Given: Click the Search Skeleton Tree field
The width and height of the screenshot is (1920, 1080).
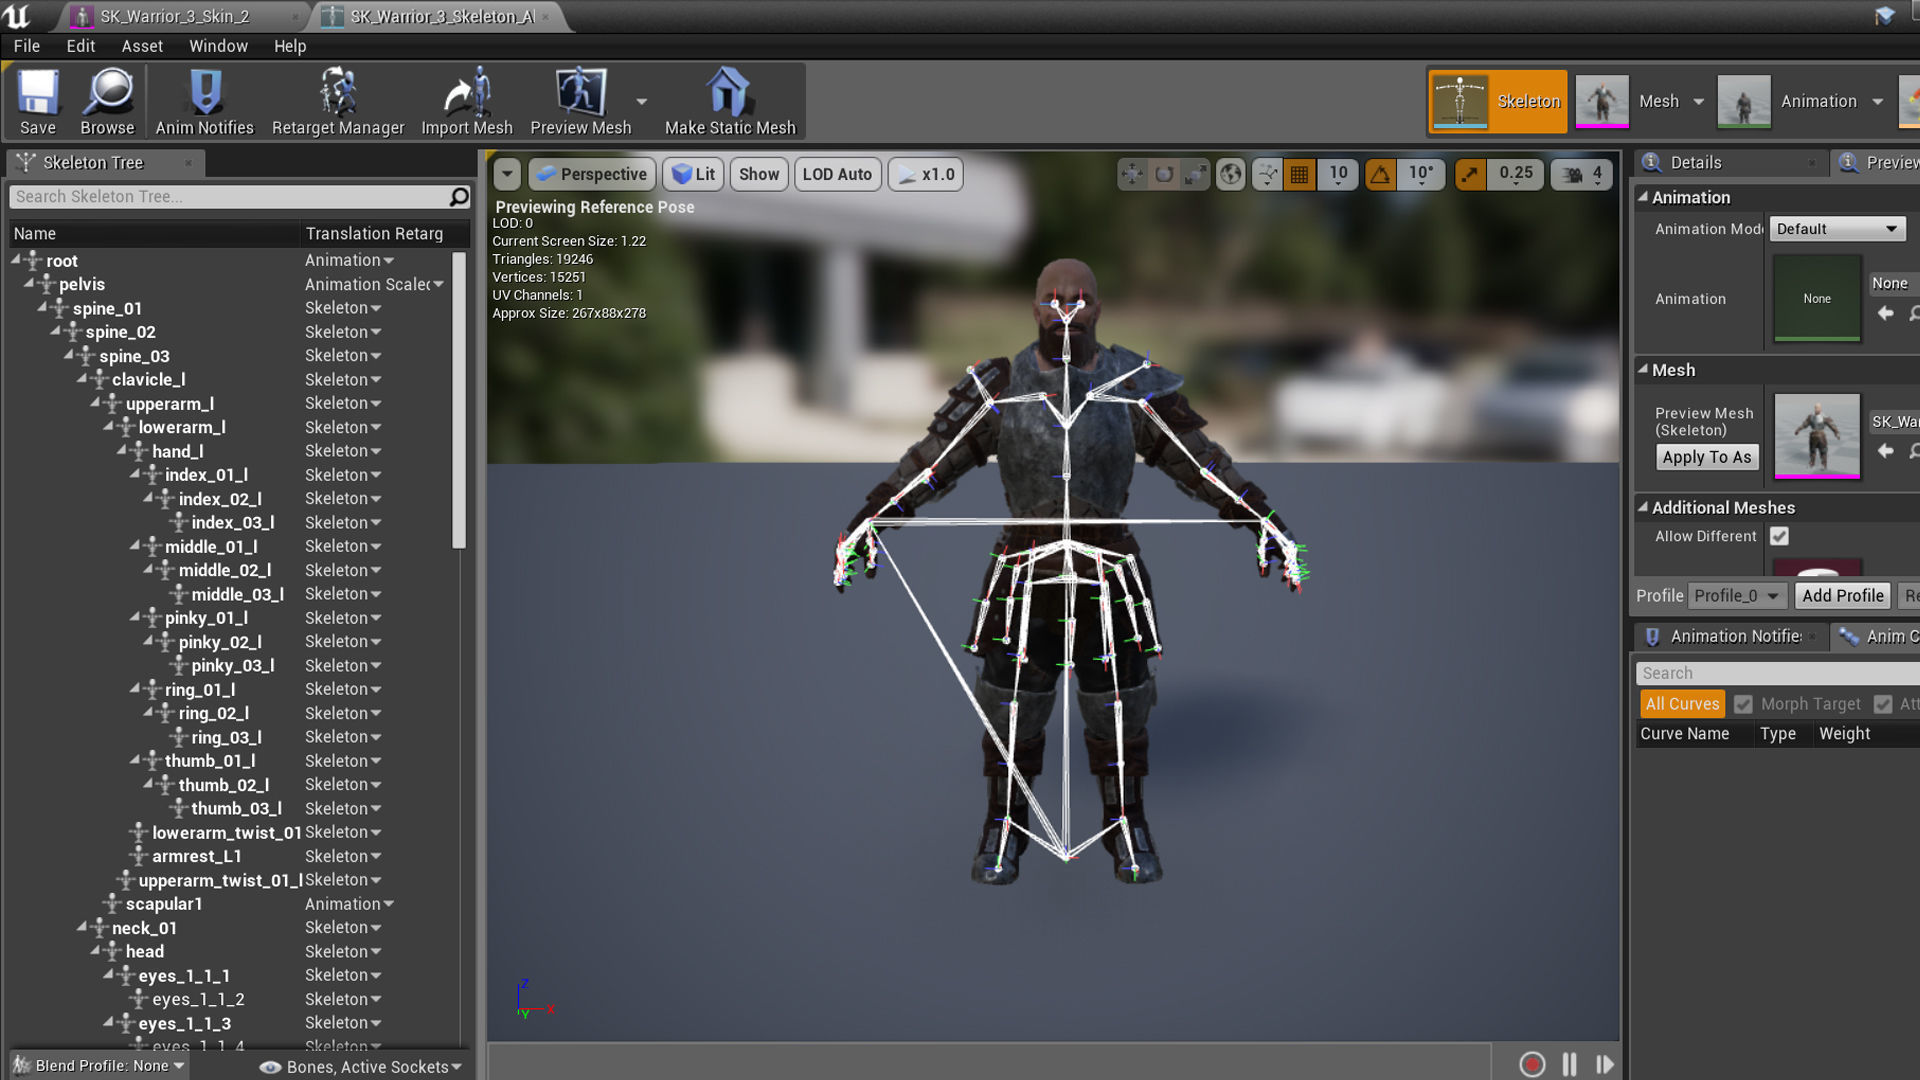Looking at the screenshot, I should click(228, 197).
